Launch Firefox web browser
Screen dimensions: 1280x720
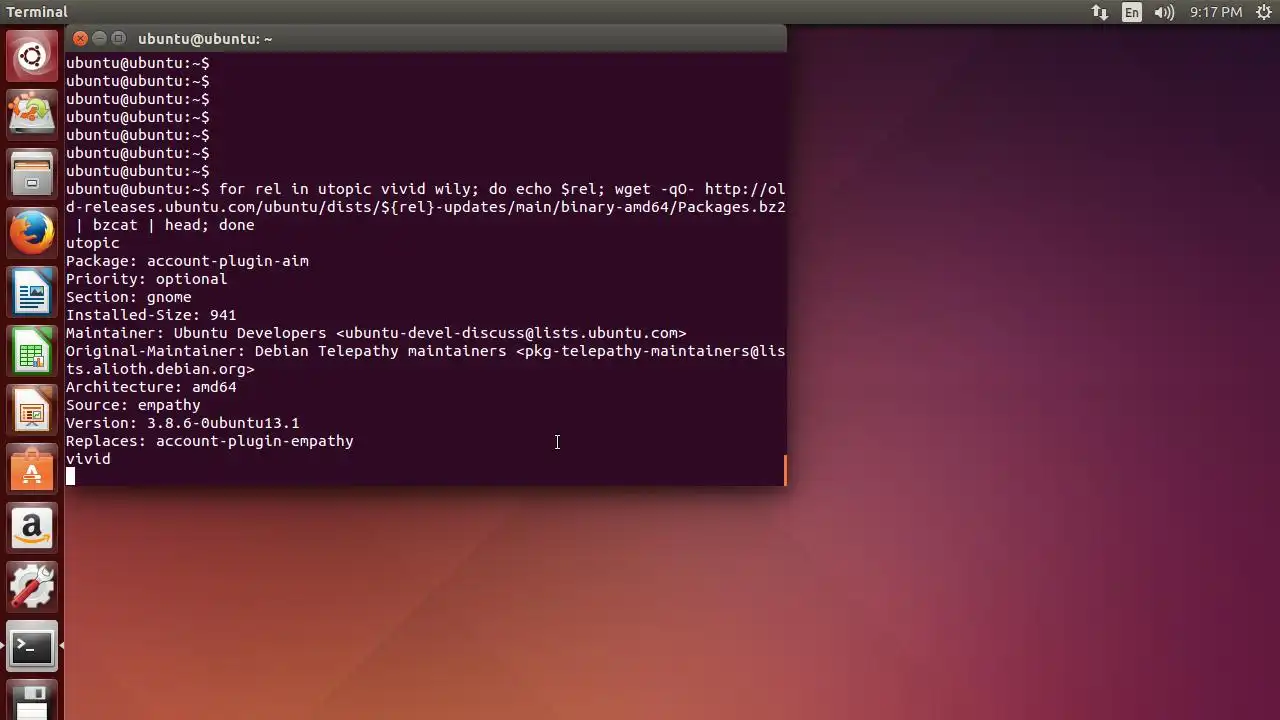coord(32,232)
